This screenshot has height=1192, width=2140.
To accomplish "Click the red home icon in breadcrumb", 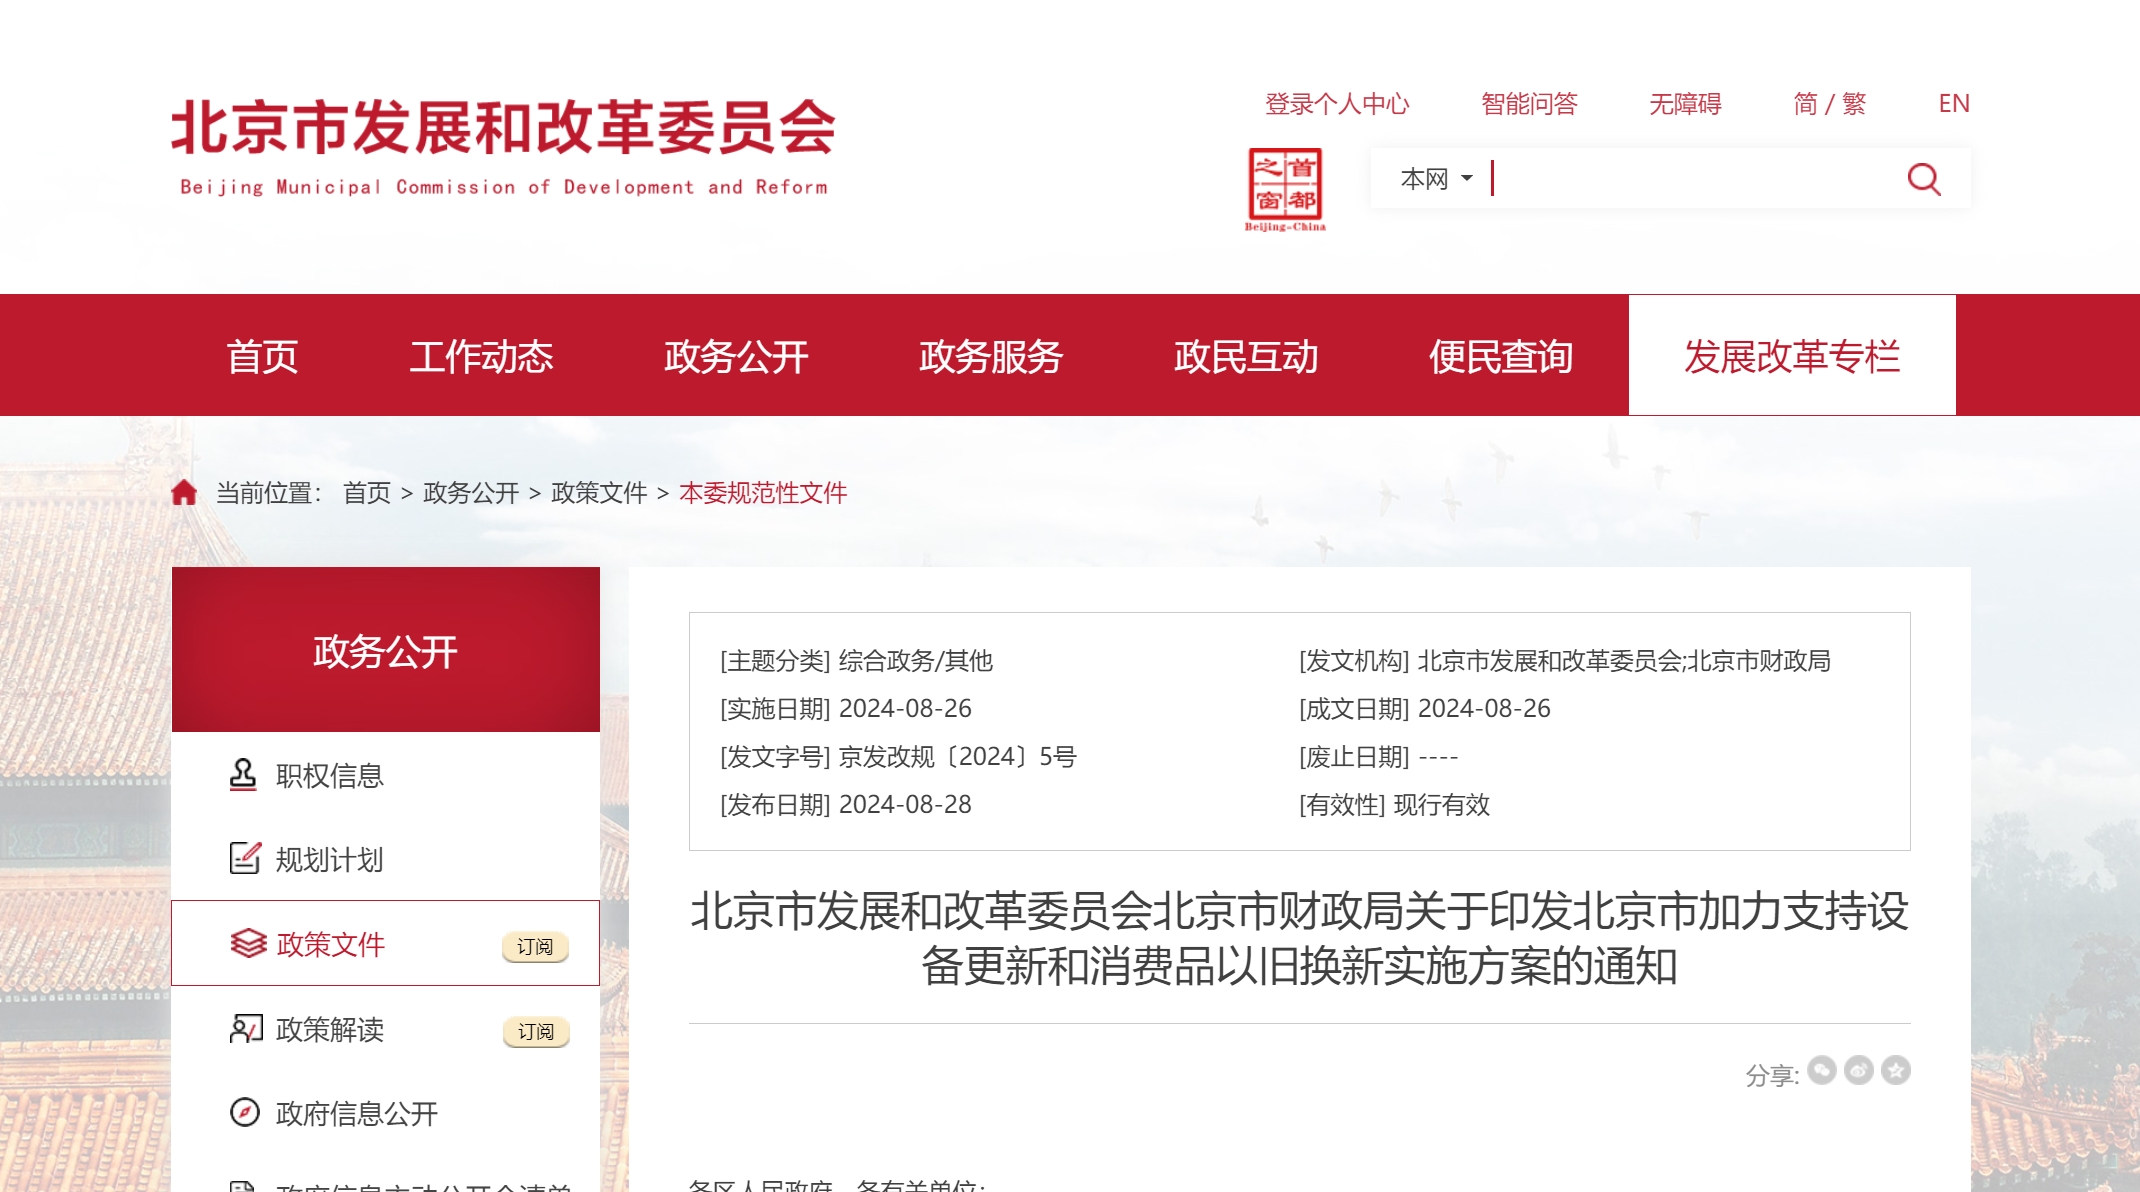I will 184,492.
